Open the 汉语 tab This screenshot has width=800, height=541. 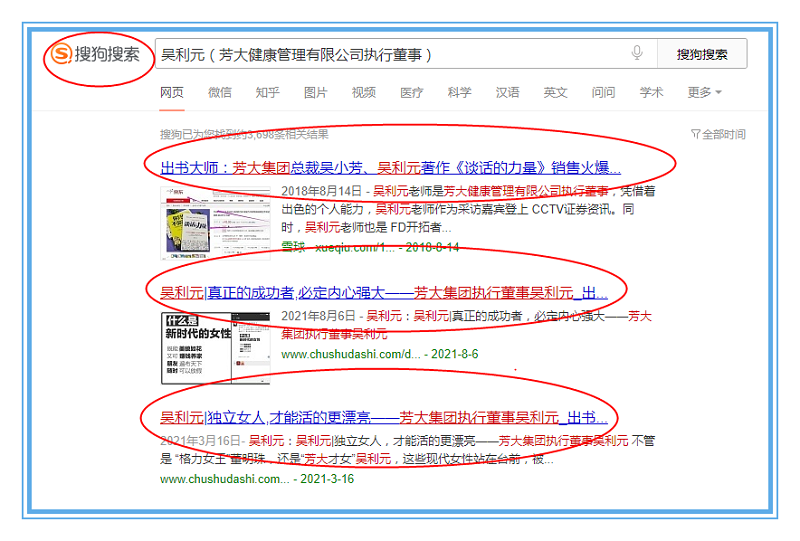pos(507,93)
